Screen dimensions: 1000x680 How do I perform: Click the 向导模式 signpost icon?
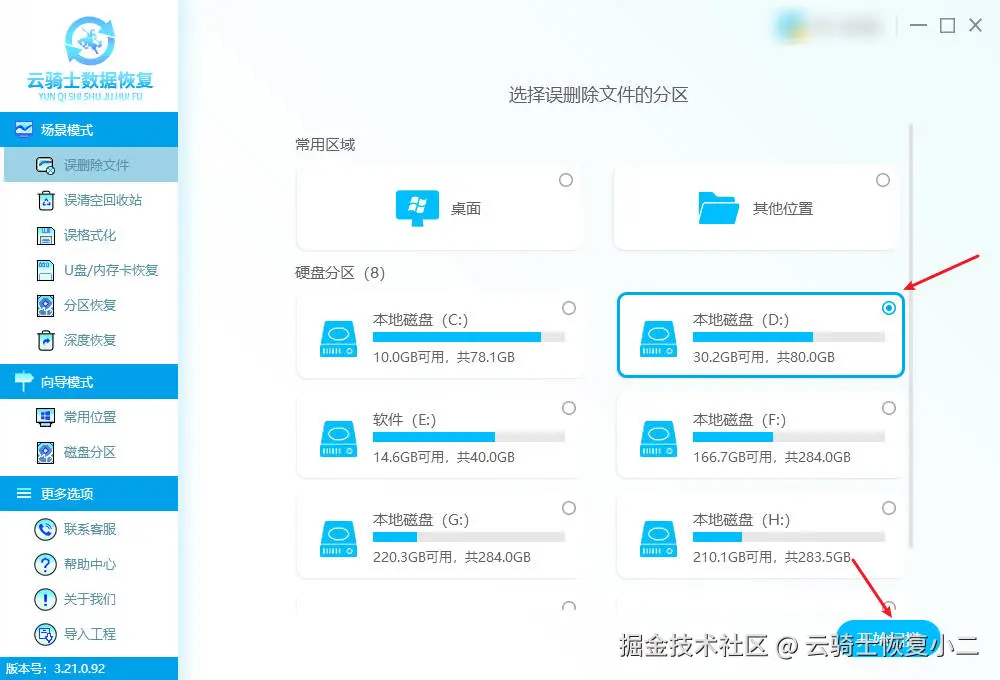[x=24, y=381]
